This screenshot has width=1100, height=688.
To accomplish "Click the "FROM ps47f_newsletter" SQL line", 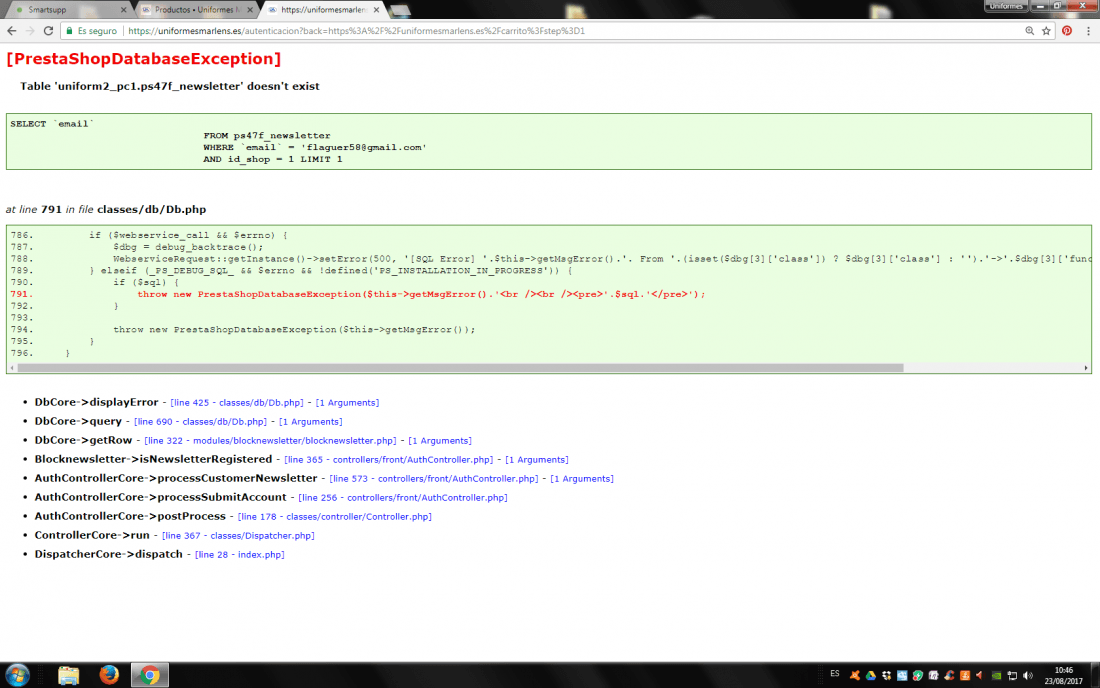I will tap(267, 135).
